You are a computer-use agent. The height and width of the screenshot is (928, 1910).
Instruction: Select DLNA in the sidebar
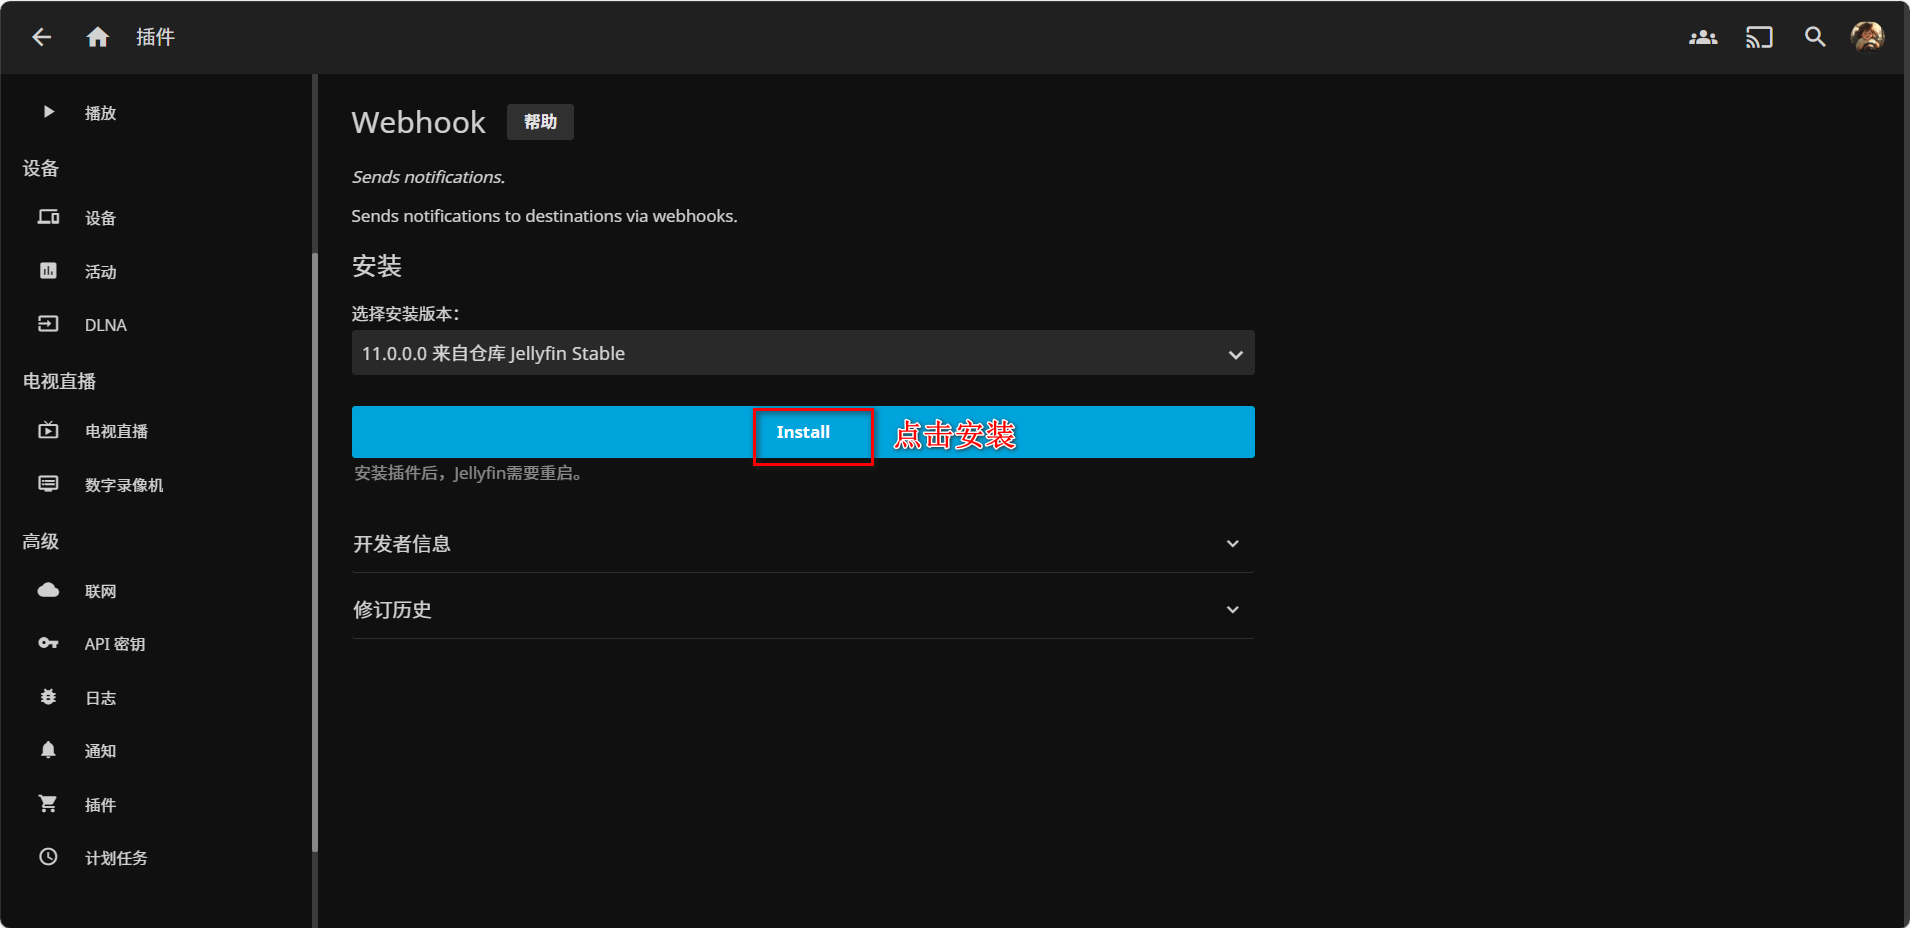coord(105,325)
